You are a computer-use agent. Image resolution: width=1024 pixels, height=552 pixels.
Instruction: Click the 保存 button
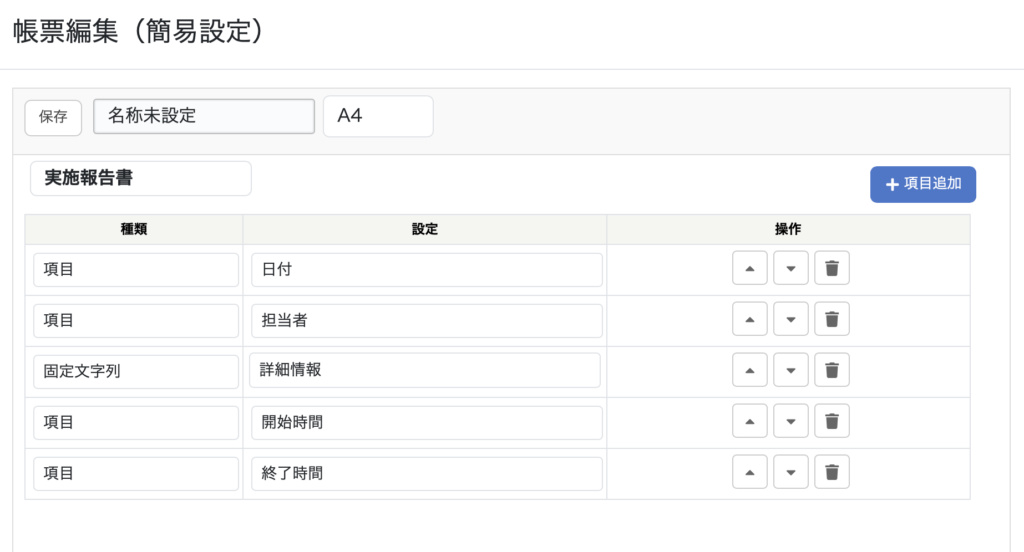[x=53, y=116]
